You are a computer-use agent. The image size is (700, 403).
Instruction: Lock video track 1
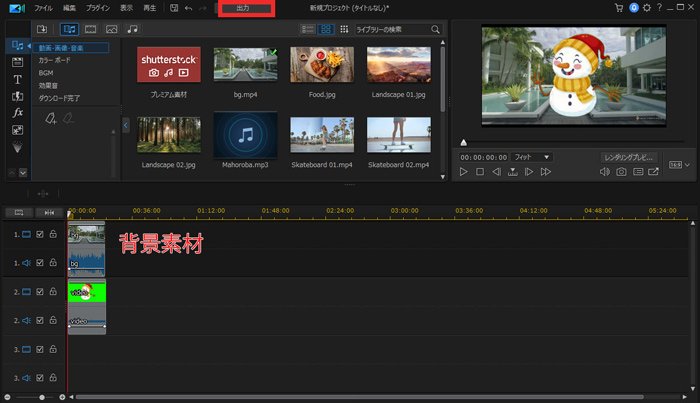(53, 234)
